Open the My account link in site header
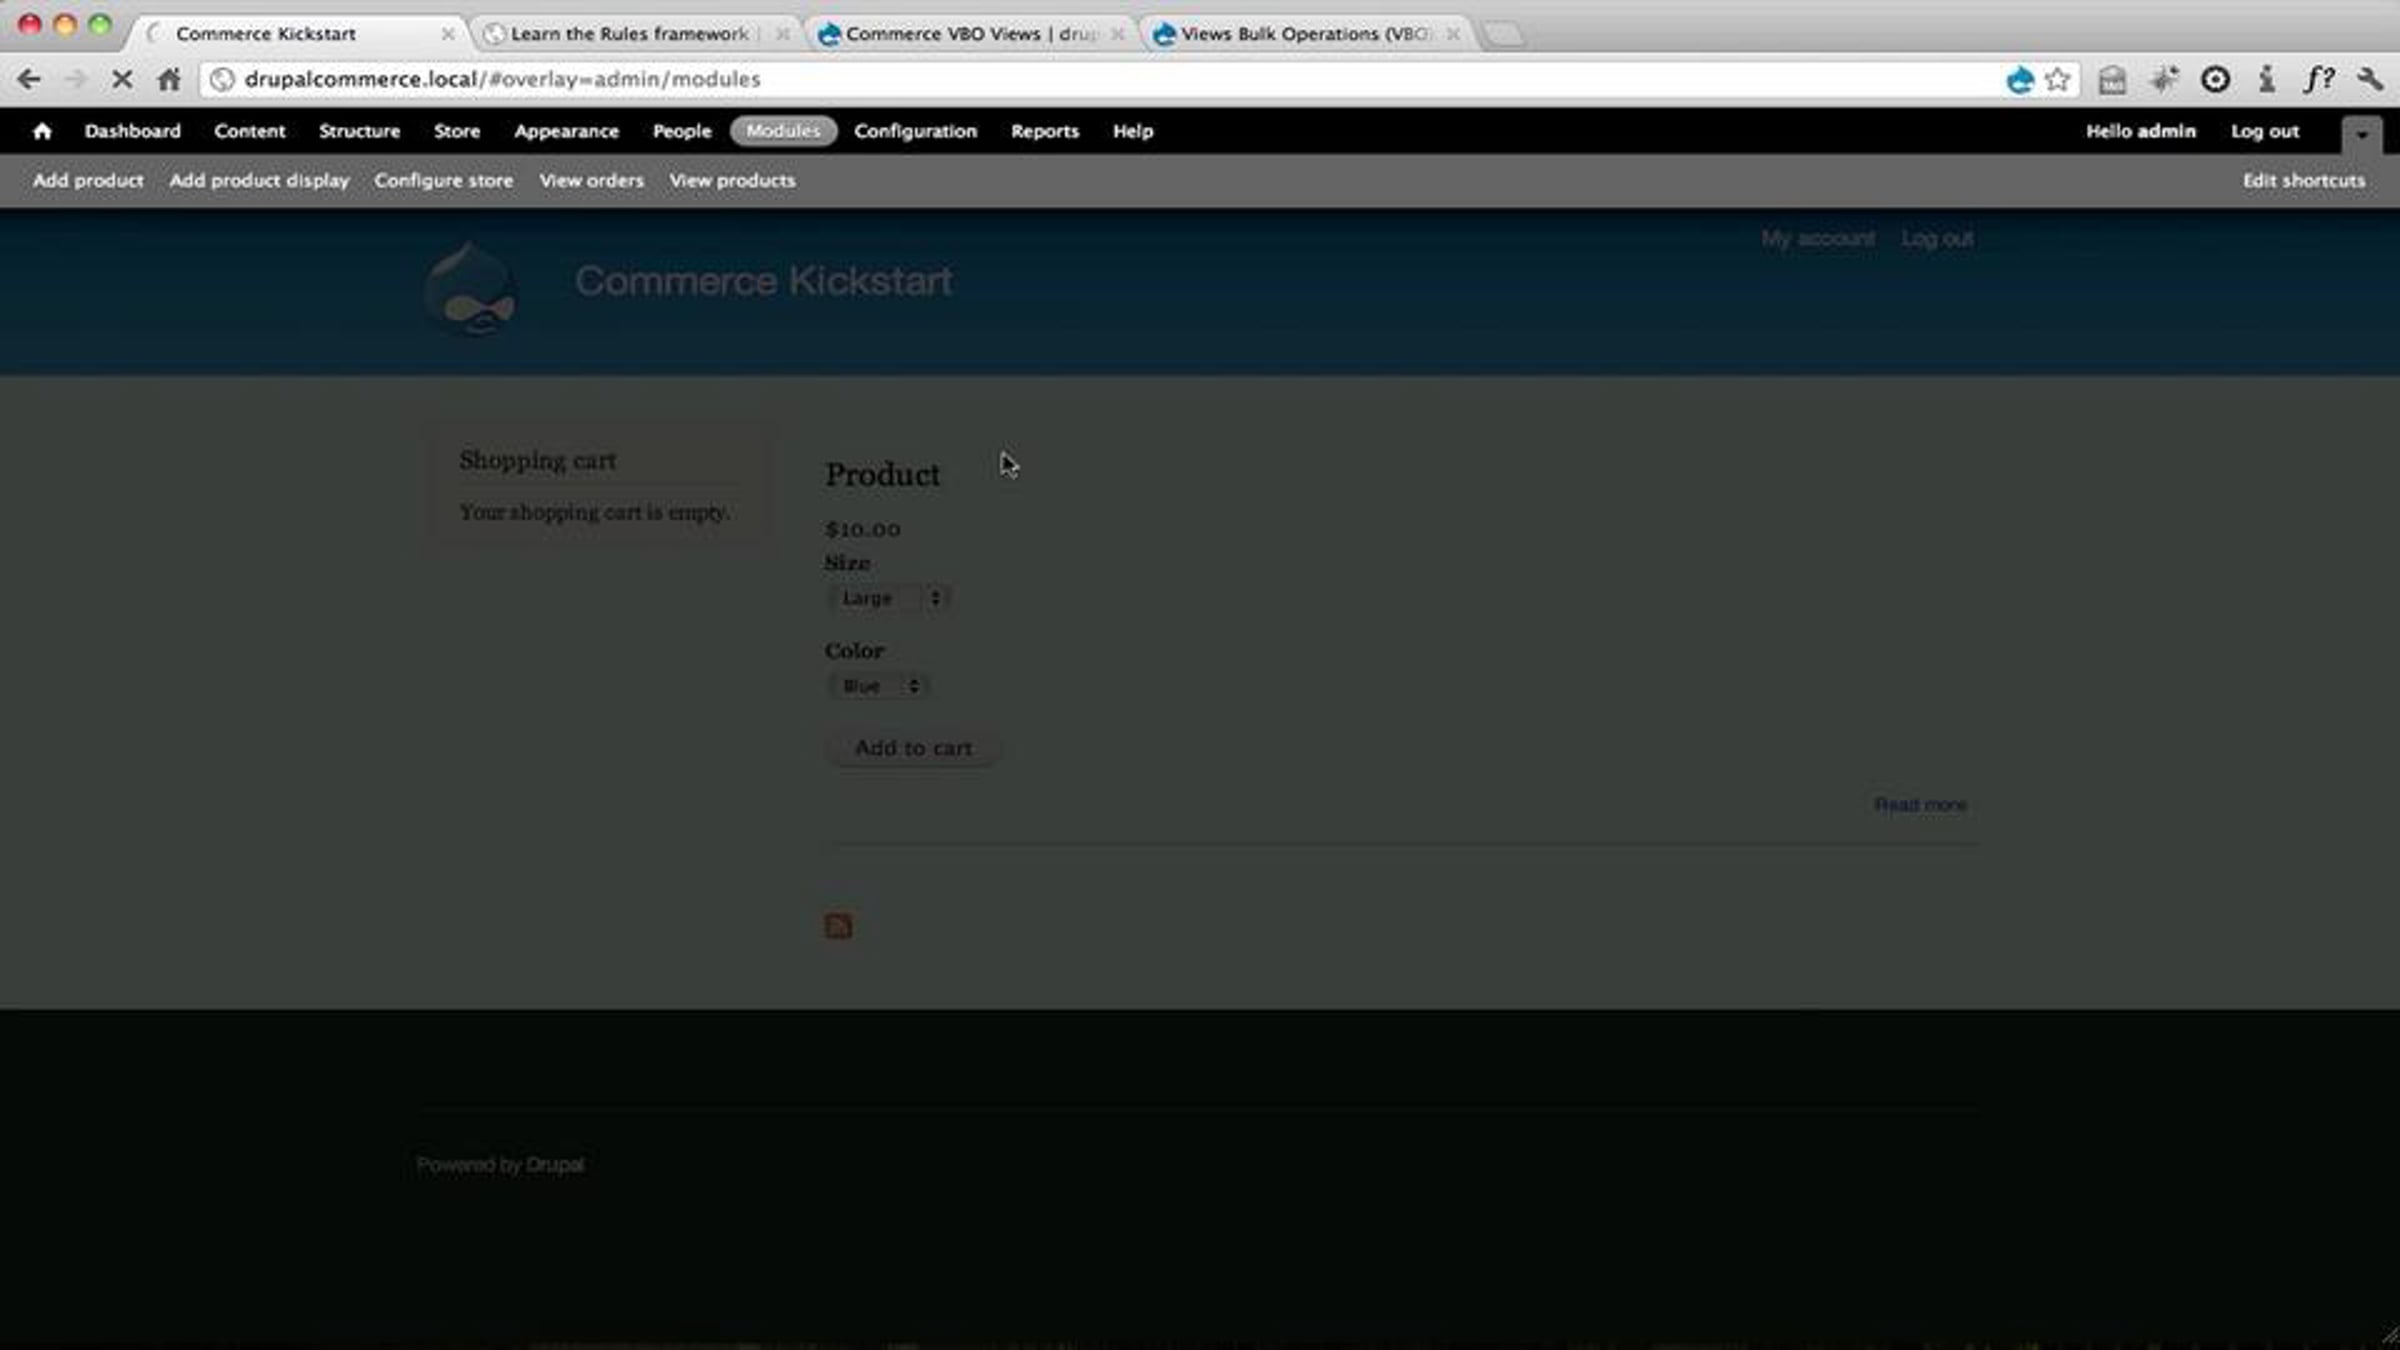2400x1350 pixels. [1818, 239]
